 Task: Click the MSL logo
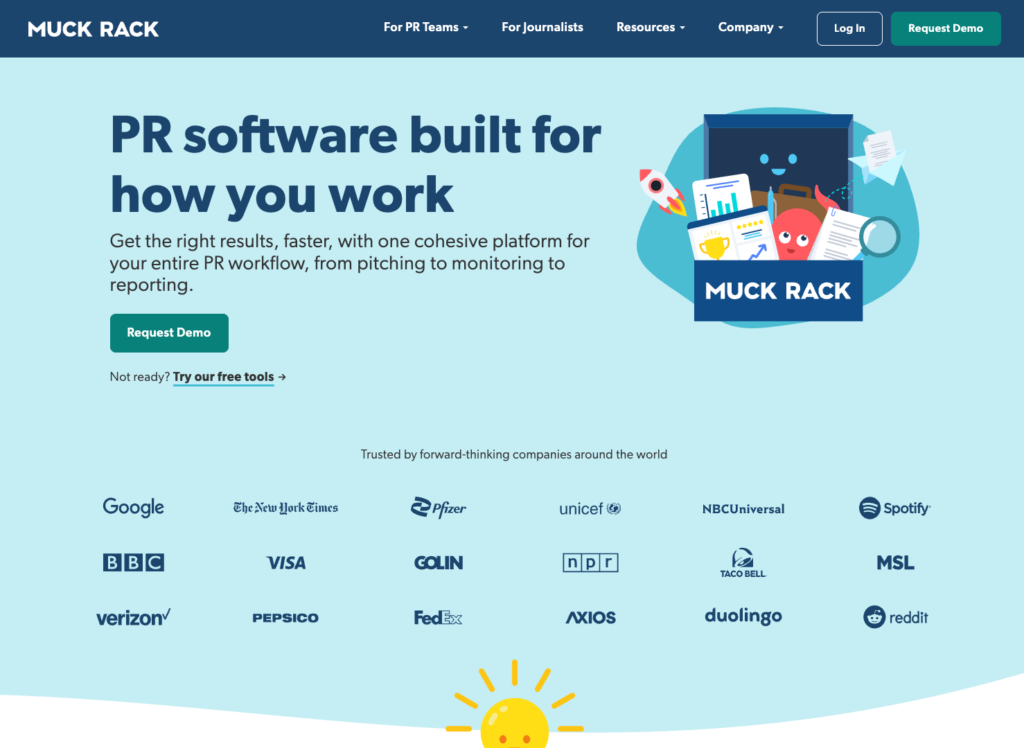pyautogui.click(x=895, y=562)
